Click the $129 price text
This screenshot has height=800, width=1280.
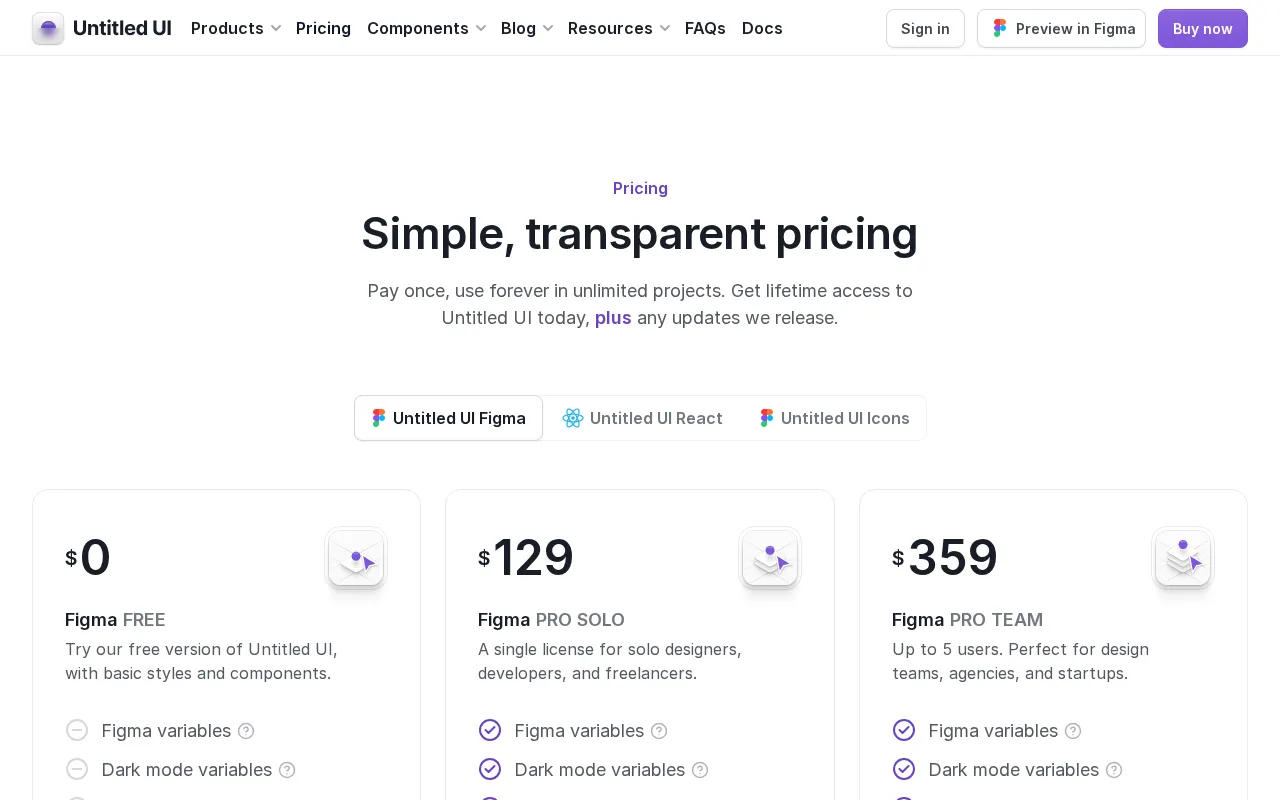[x=526, y=558]
